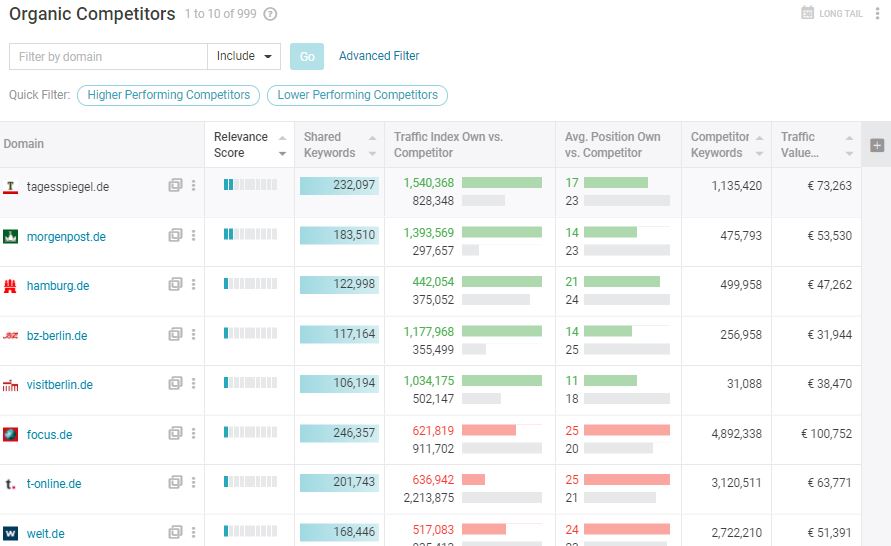The width and height of the screenshot is (891, 546).
Task: Click the copy window icon for welt.de
Action: [x=175, y=532]
